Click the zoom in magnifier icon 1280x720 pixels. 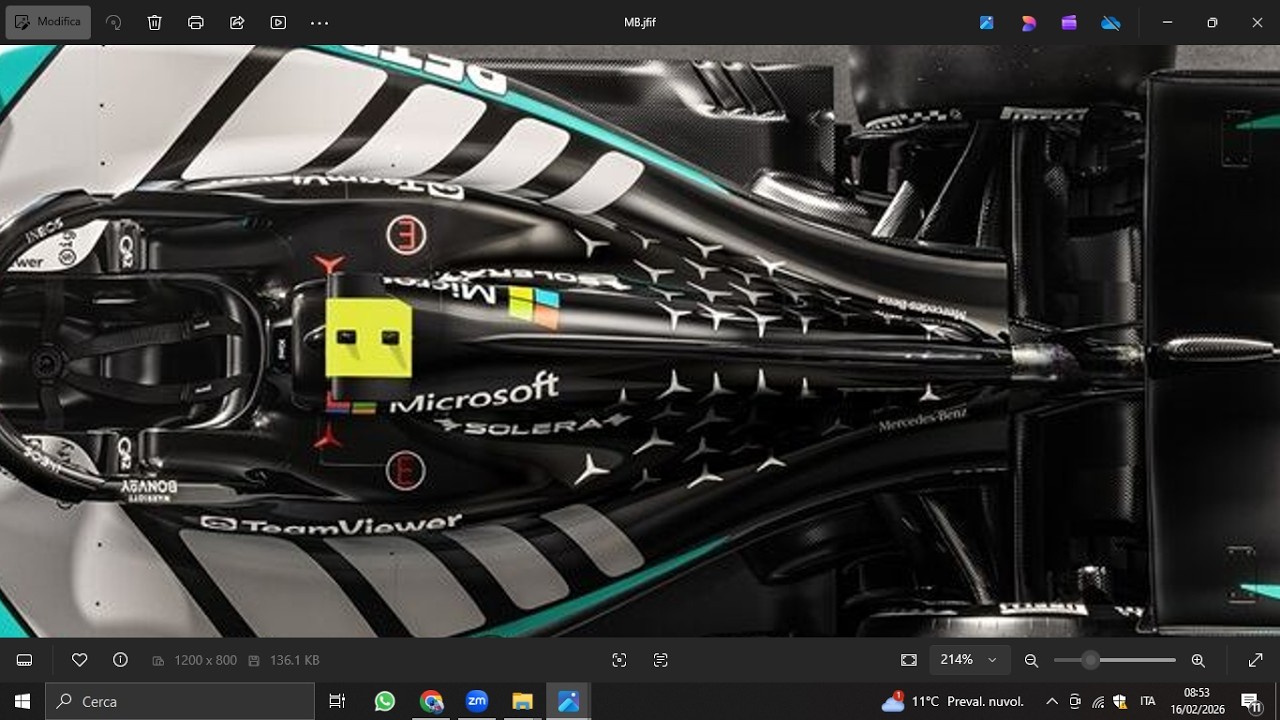point(1198,660)
